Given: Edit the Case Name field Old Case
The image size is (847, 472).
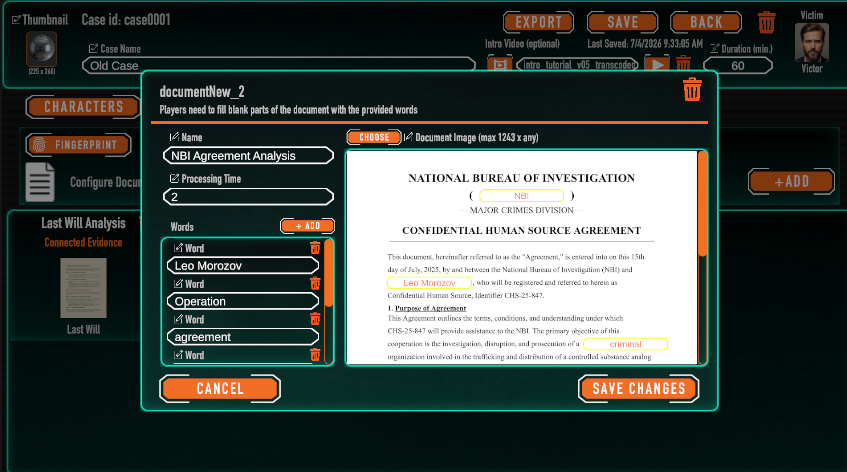Looking at the screenshot, I should [x=279, y=65].
